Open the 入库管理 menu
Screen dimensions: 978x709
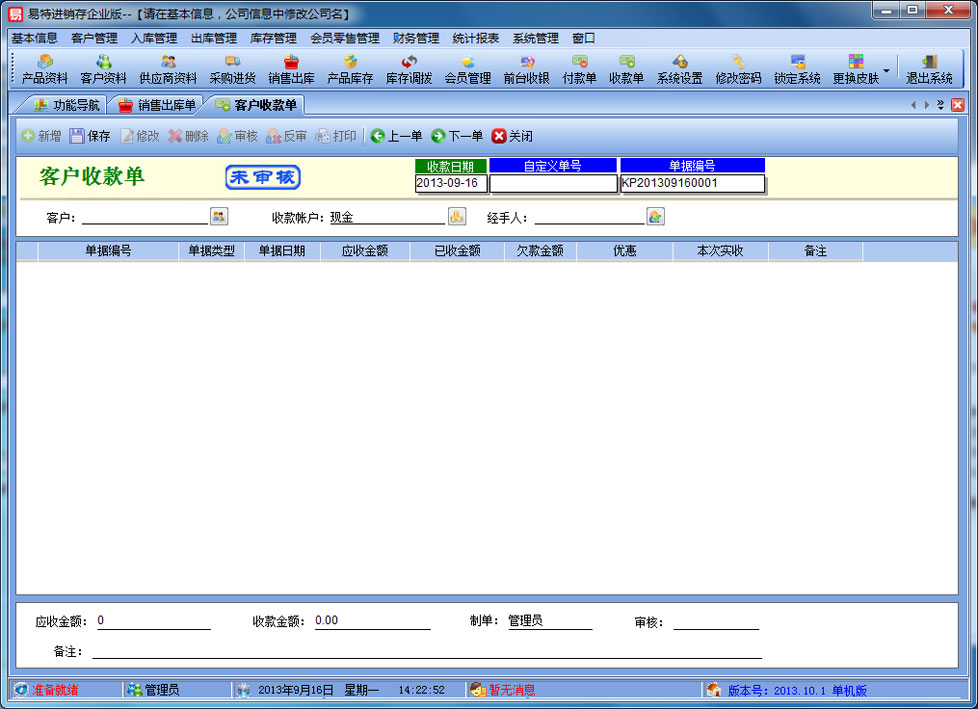click(154, 38)
